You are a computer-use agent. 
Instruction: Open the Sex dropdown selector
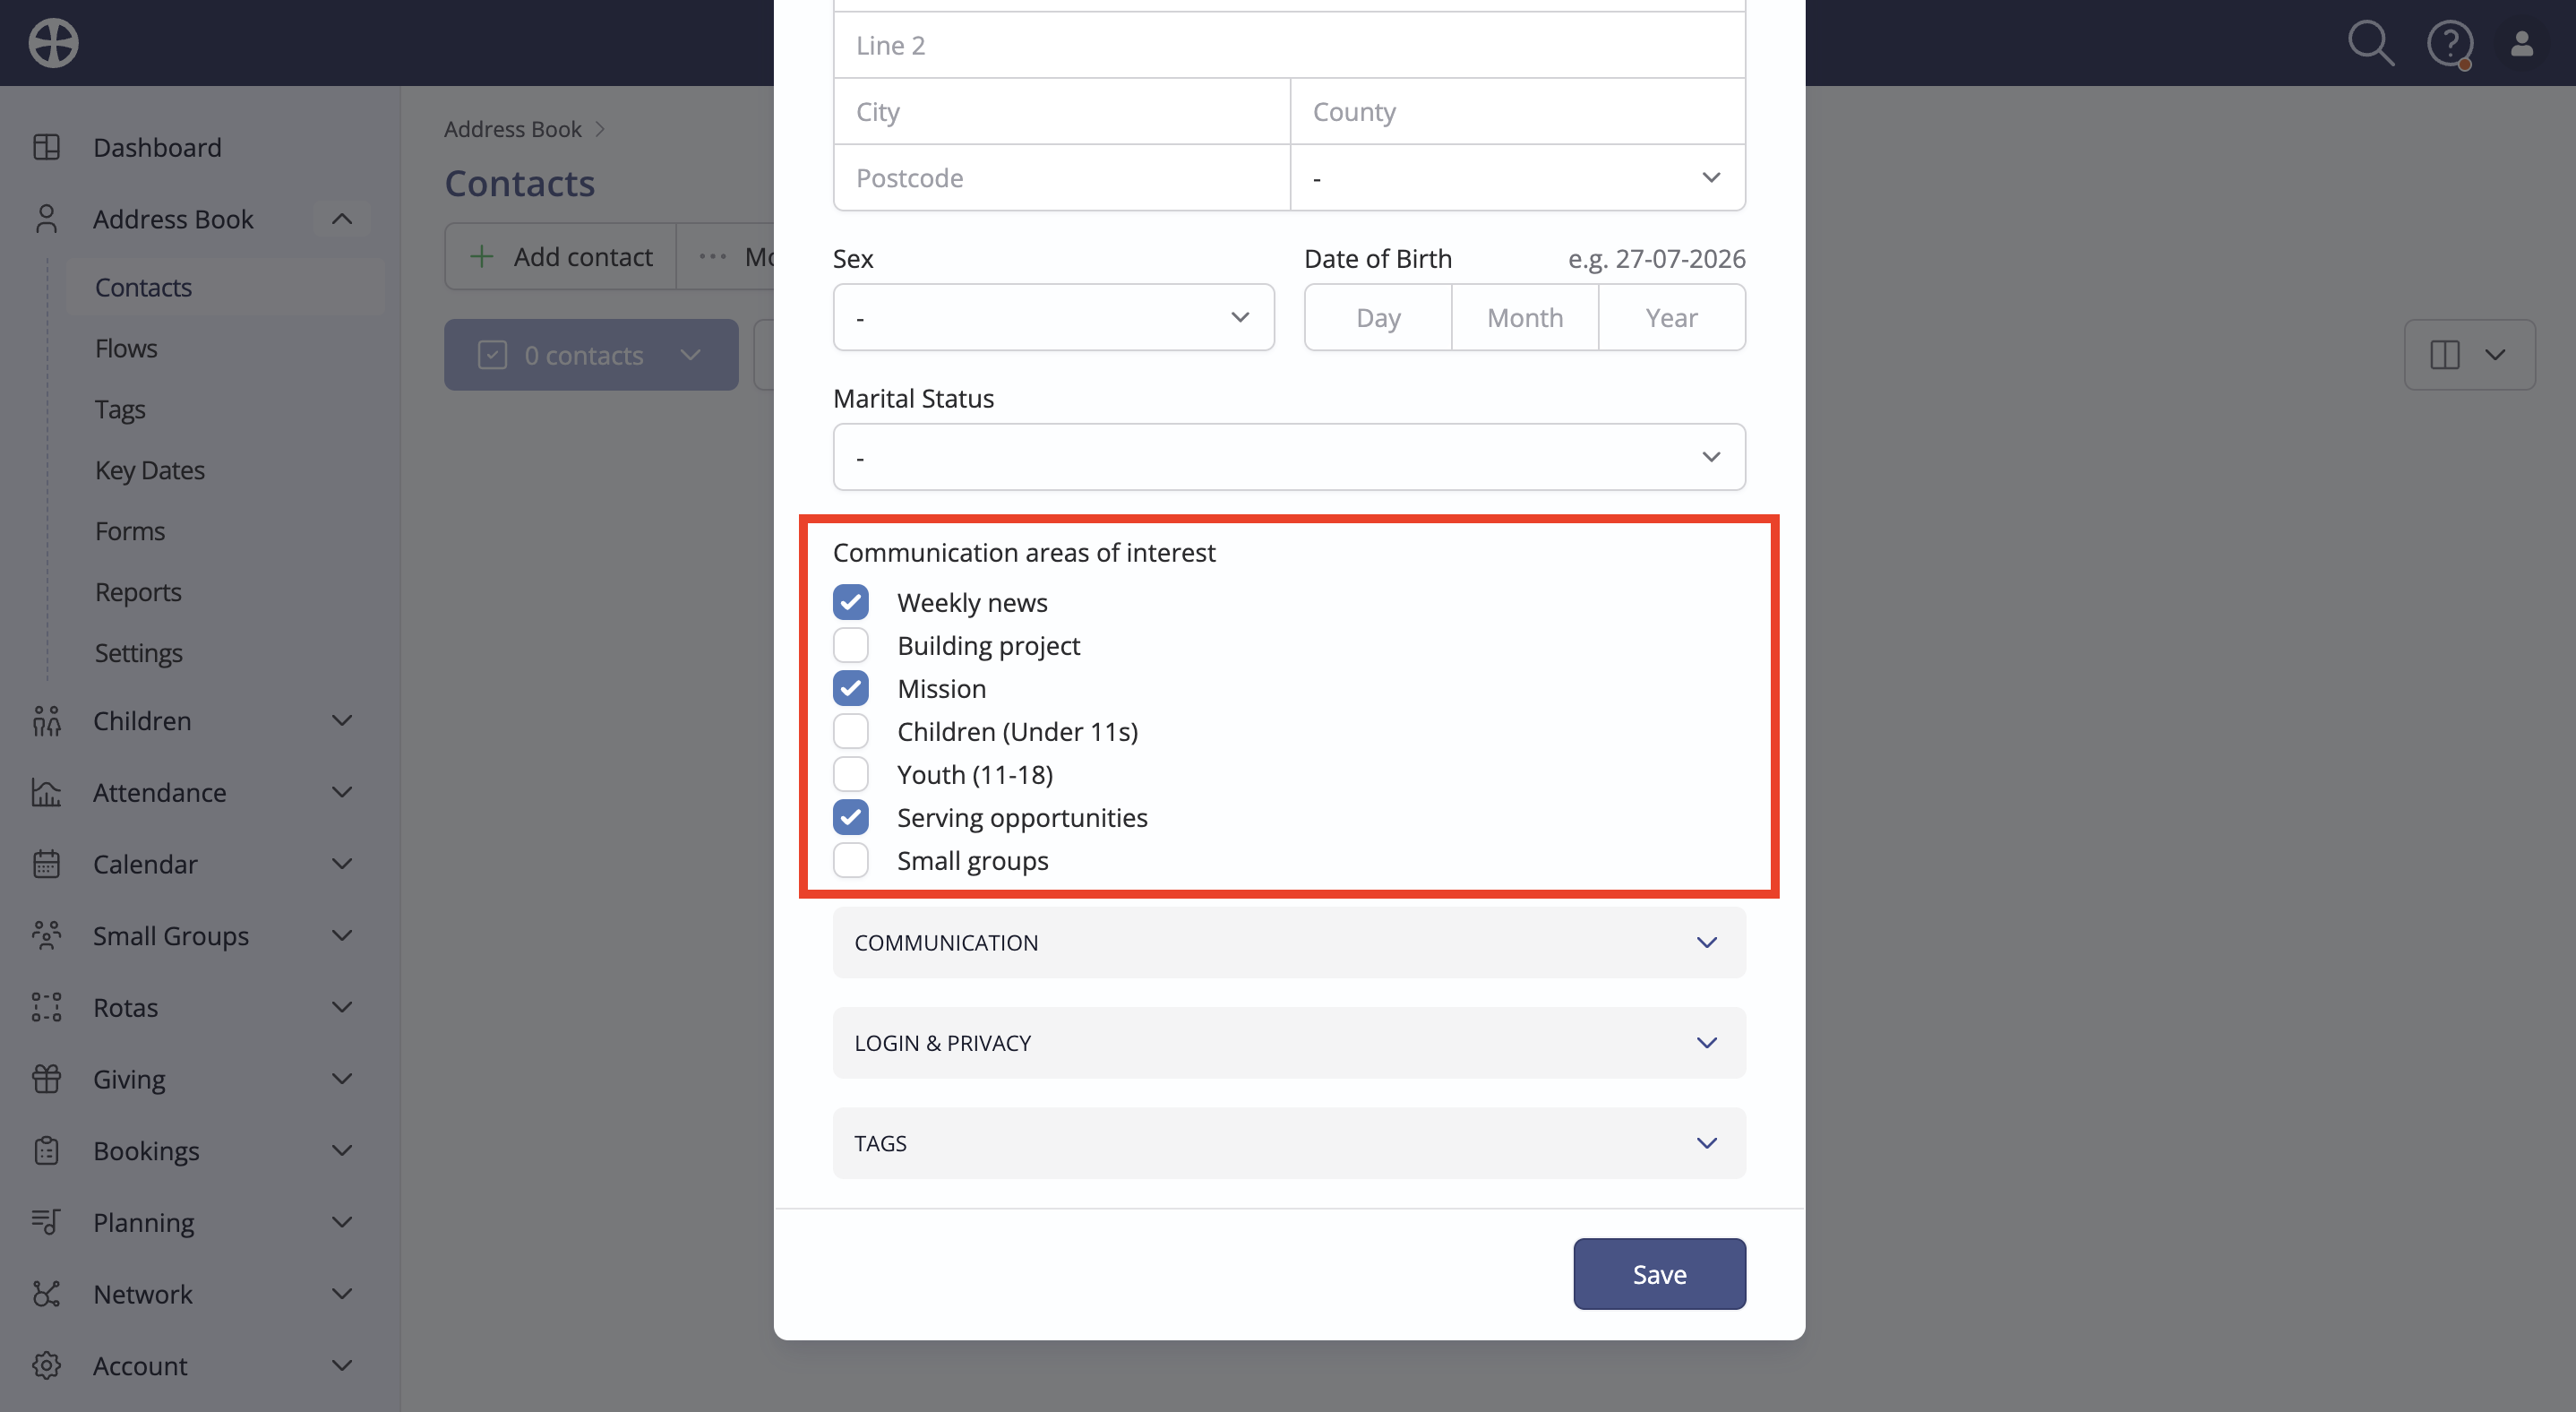point(1053,317)
